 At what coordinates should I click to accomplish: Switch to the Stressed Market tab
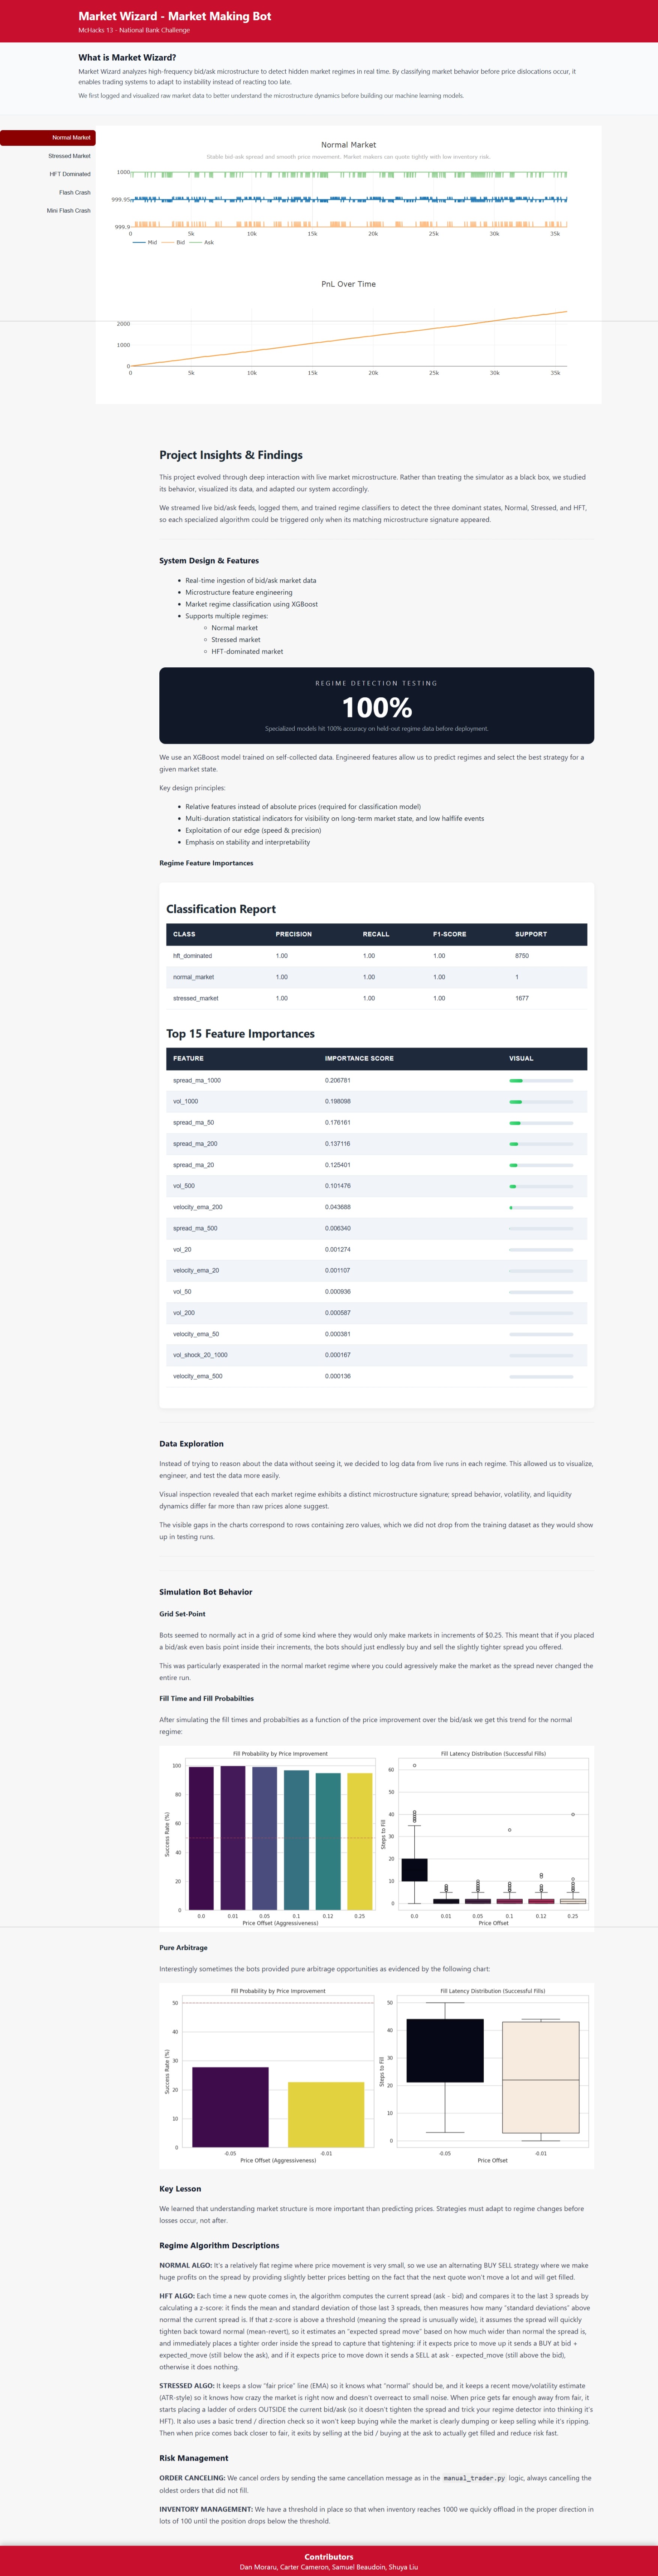48,156
